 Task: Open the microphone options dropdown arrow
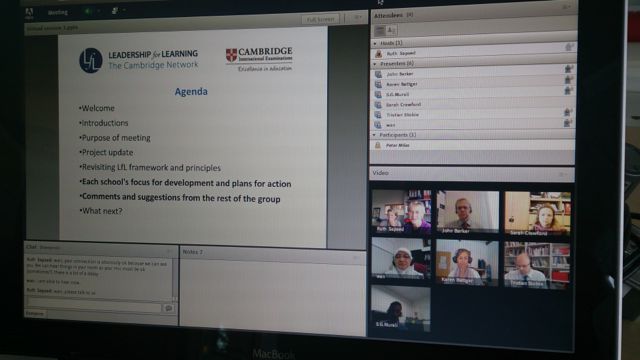124,10
